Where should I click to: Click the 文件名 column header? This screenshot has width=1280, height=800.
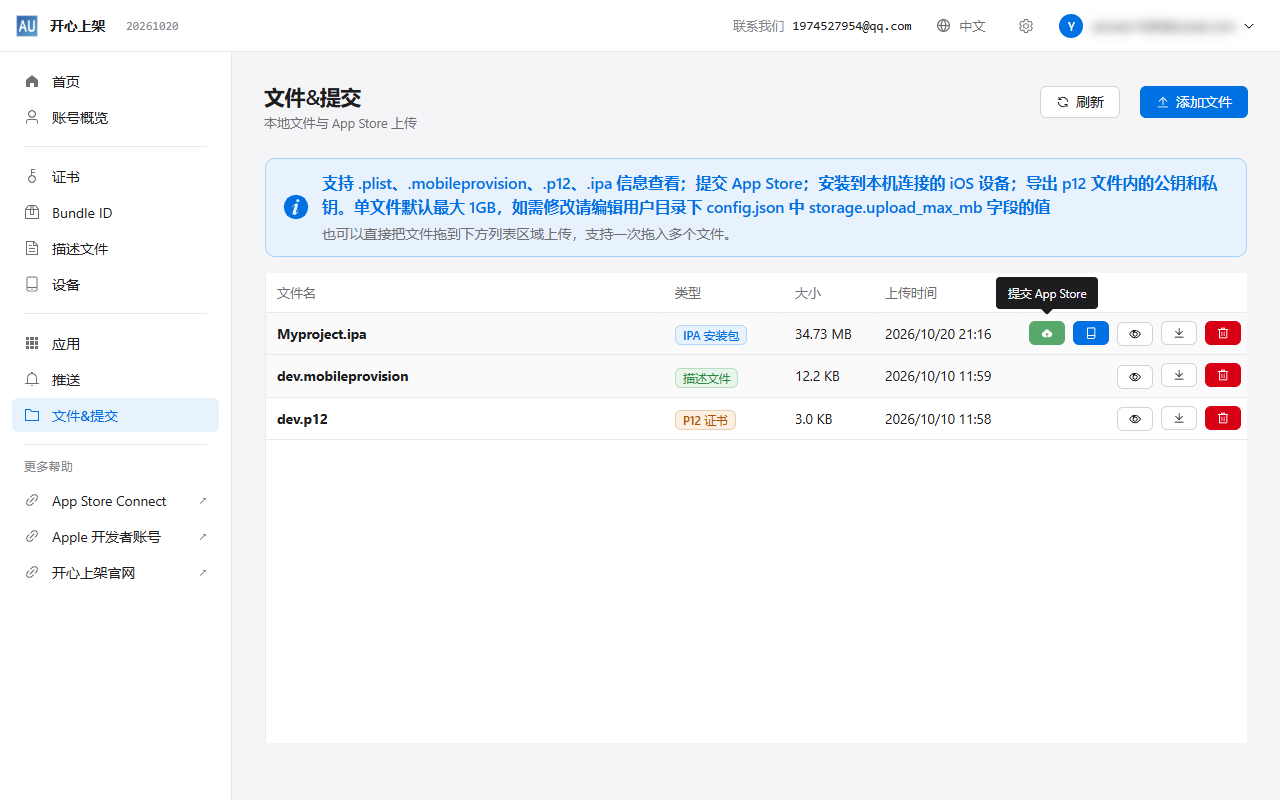click(297, 293)
